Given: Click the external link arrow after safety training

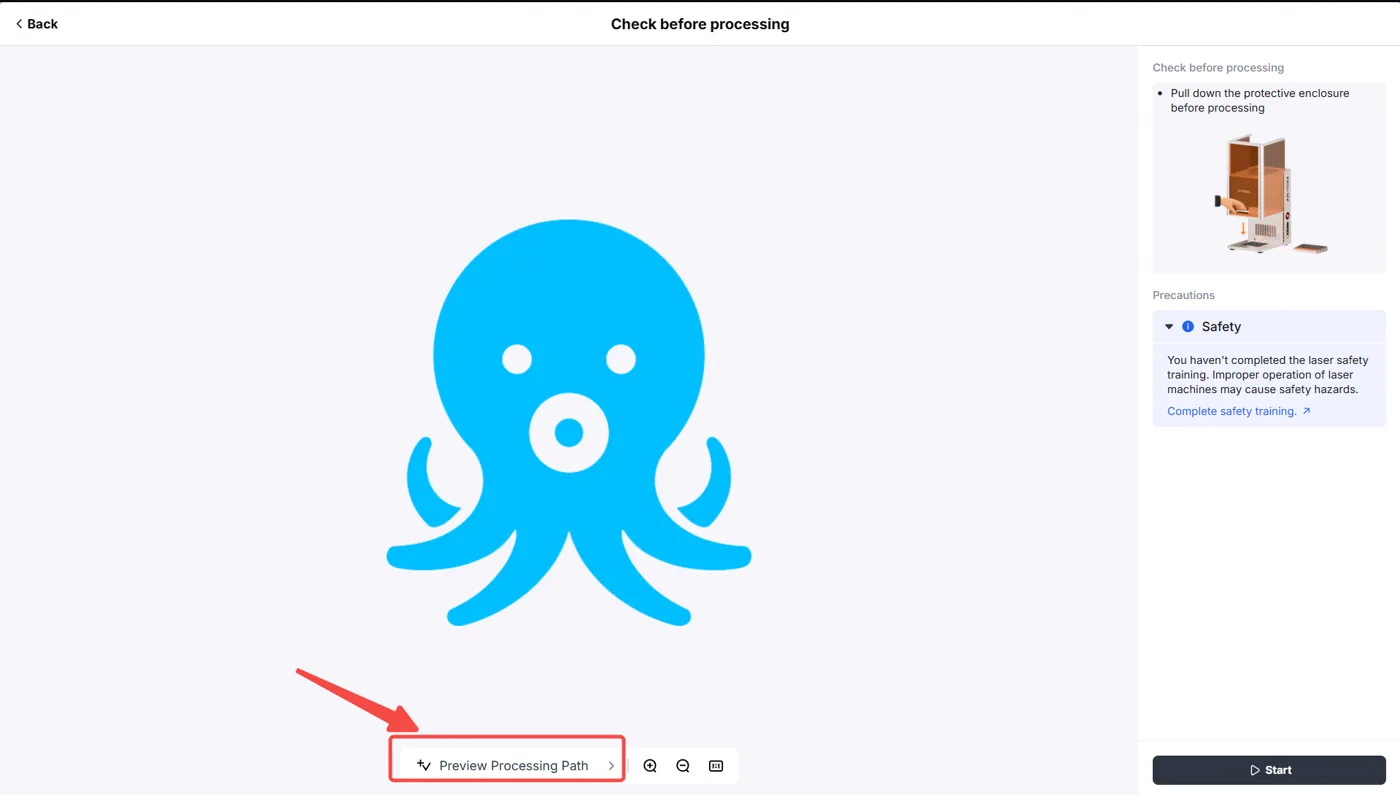Looking at the screenshot, I should coord(1306,411).
